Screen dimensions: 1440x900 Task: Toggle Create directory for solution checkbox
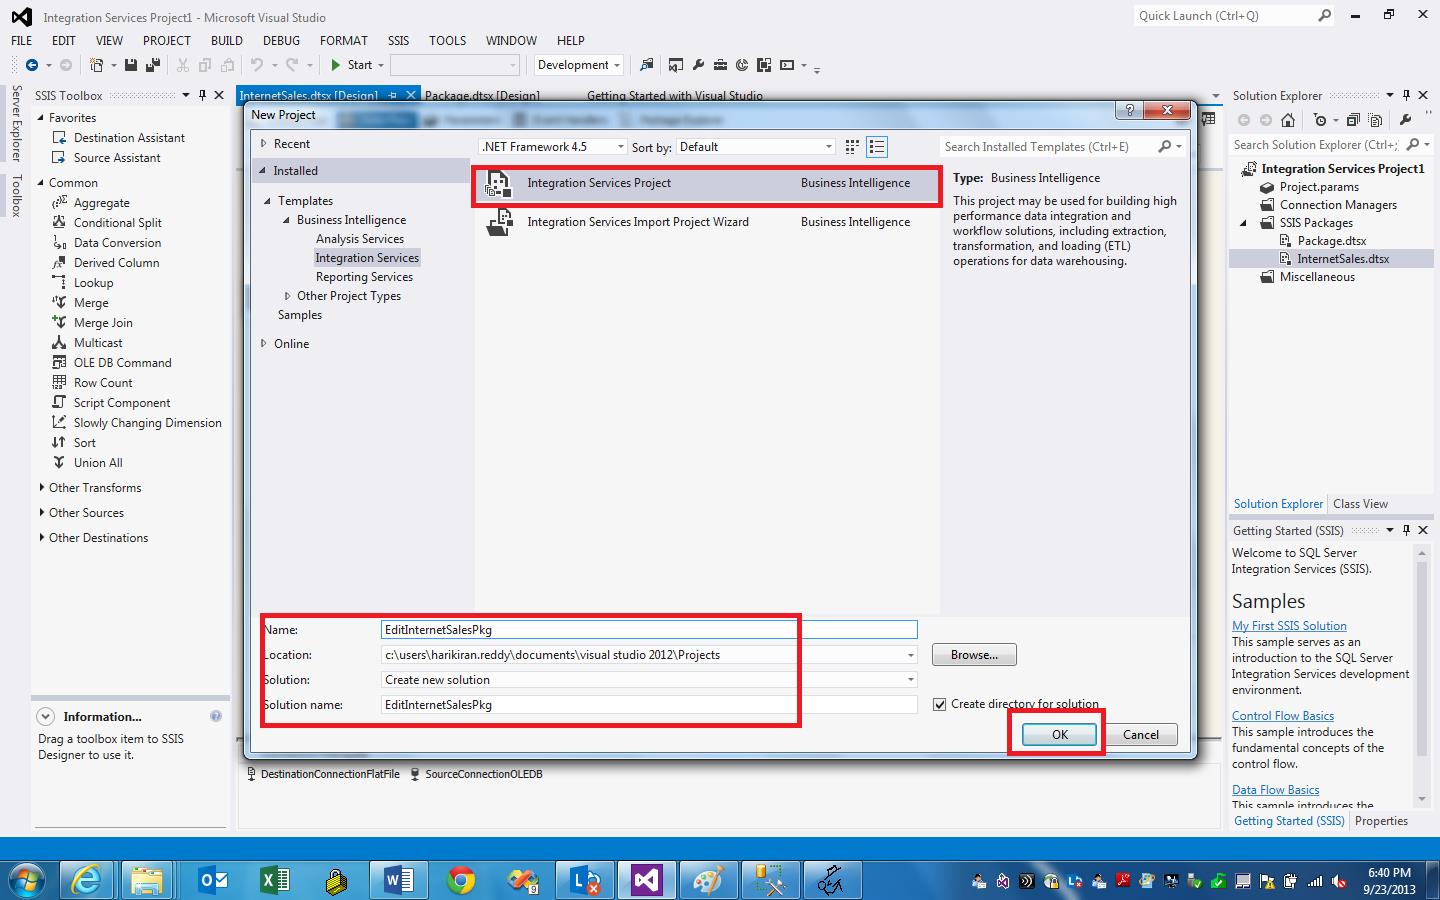coord(939,704)
